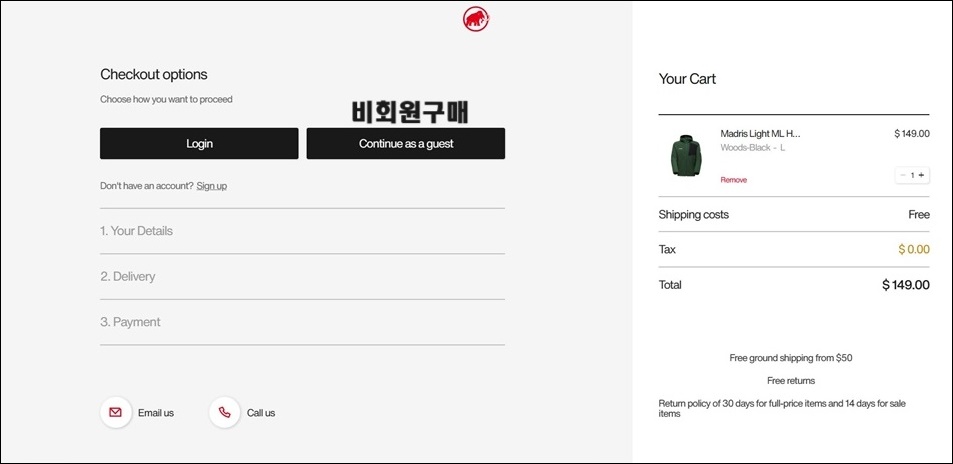Decrease jacket quantity with minus button
The image size is (953, 464).
[x=903, y=175]
